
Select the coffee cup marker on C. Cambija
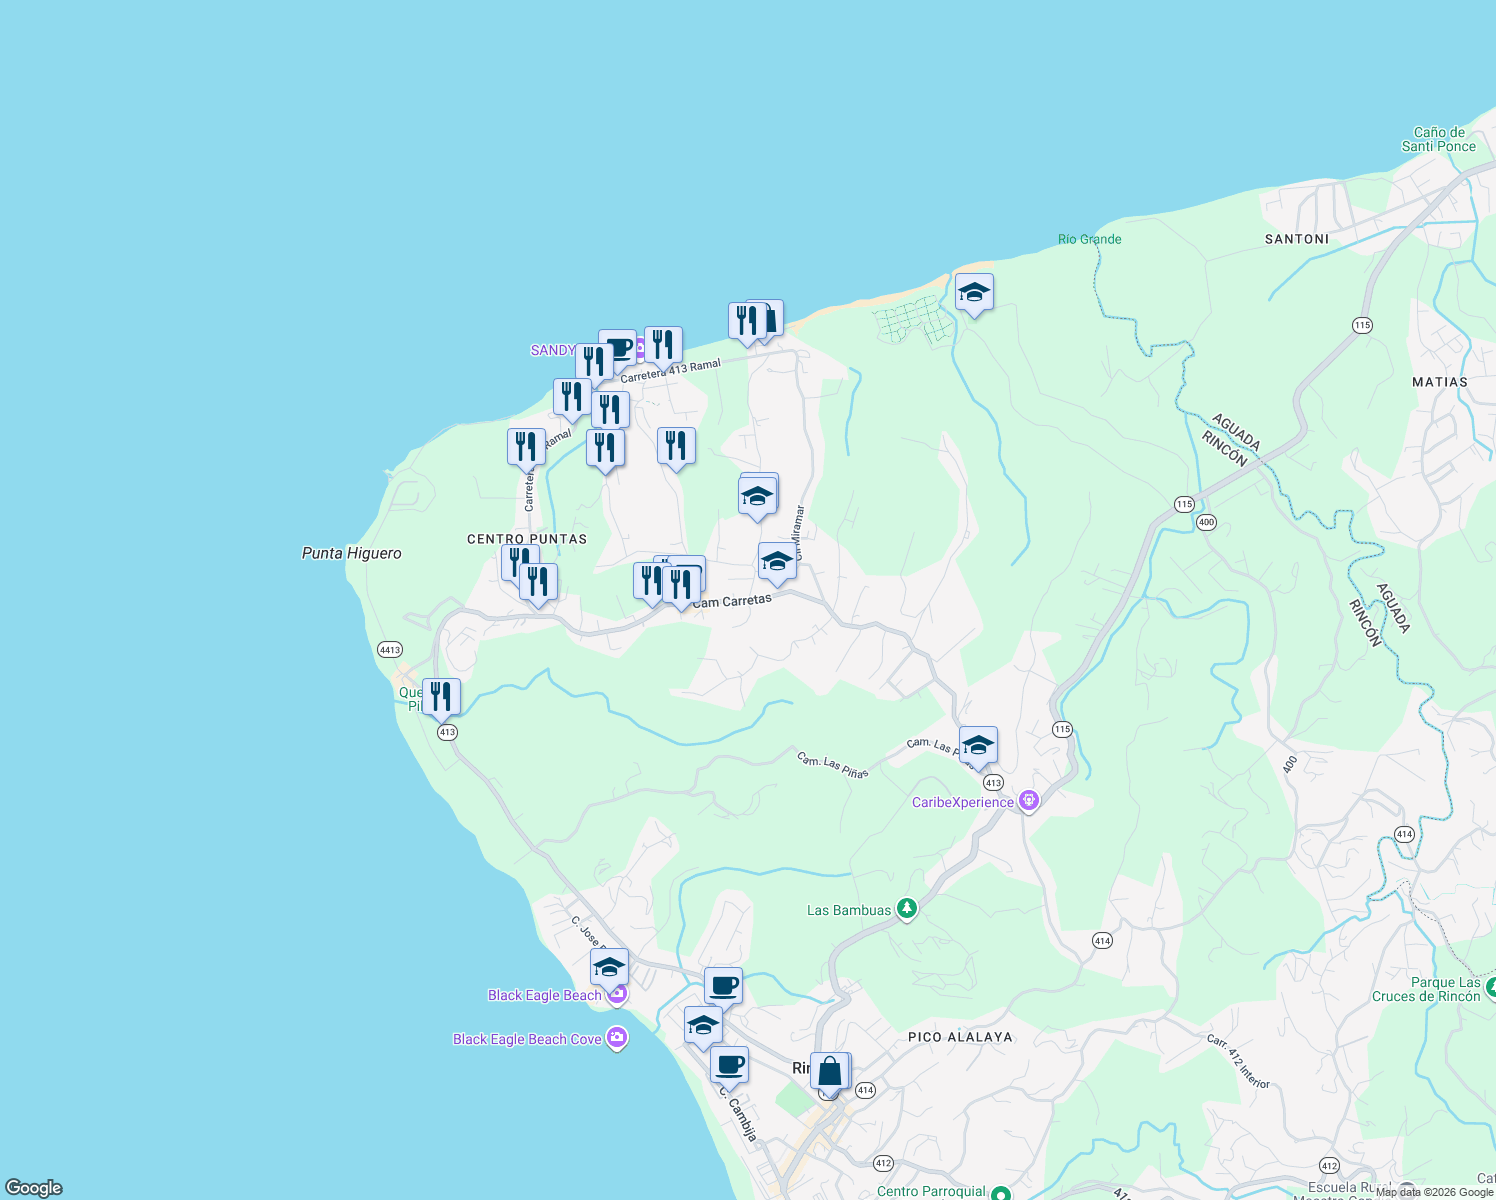pos(729,1066)
